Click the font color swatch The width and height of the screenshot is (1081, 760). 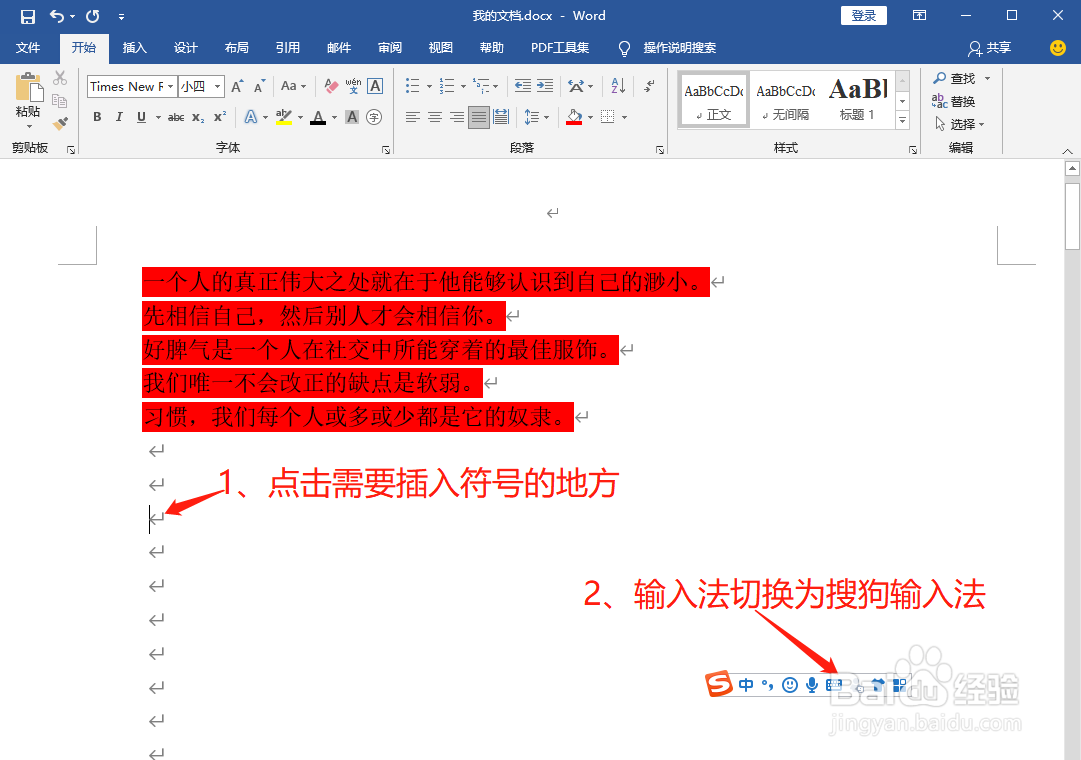click(x=318, y=118)
